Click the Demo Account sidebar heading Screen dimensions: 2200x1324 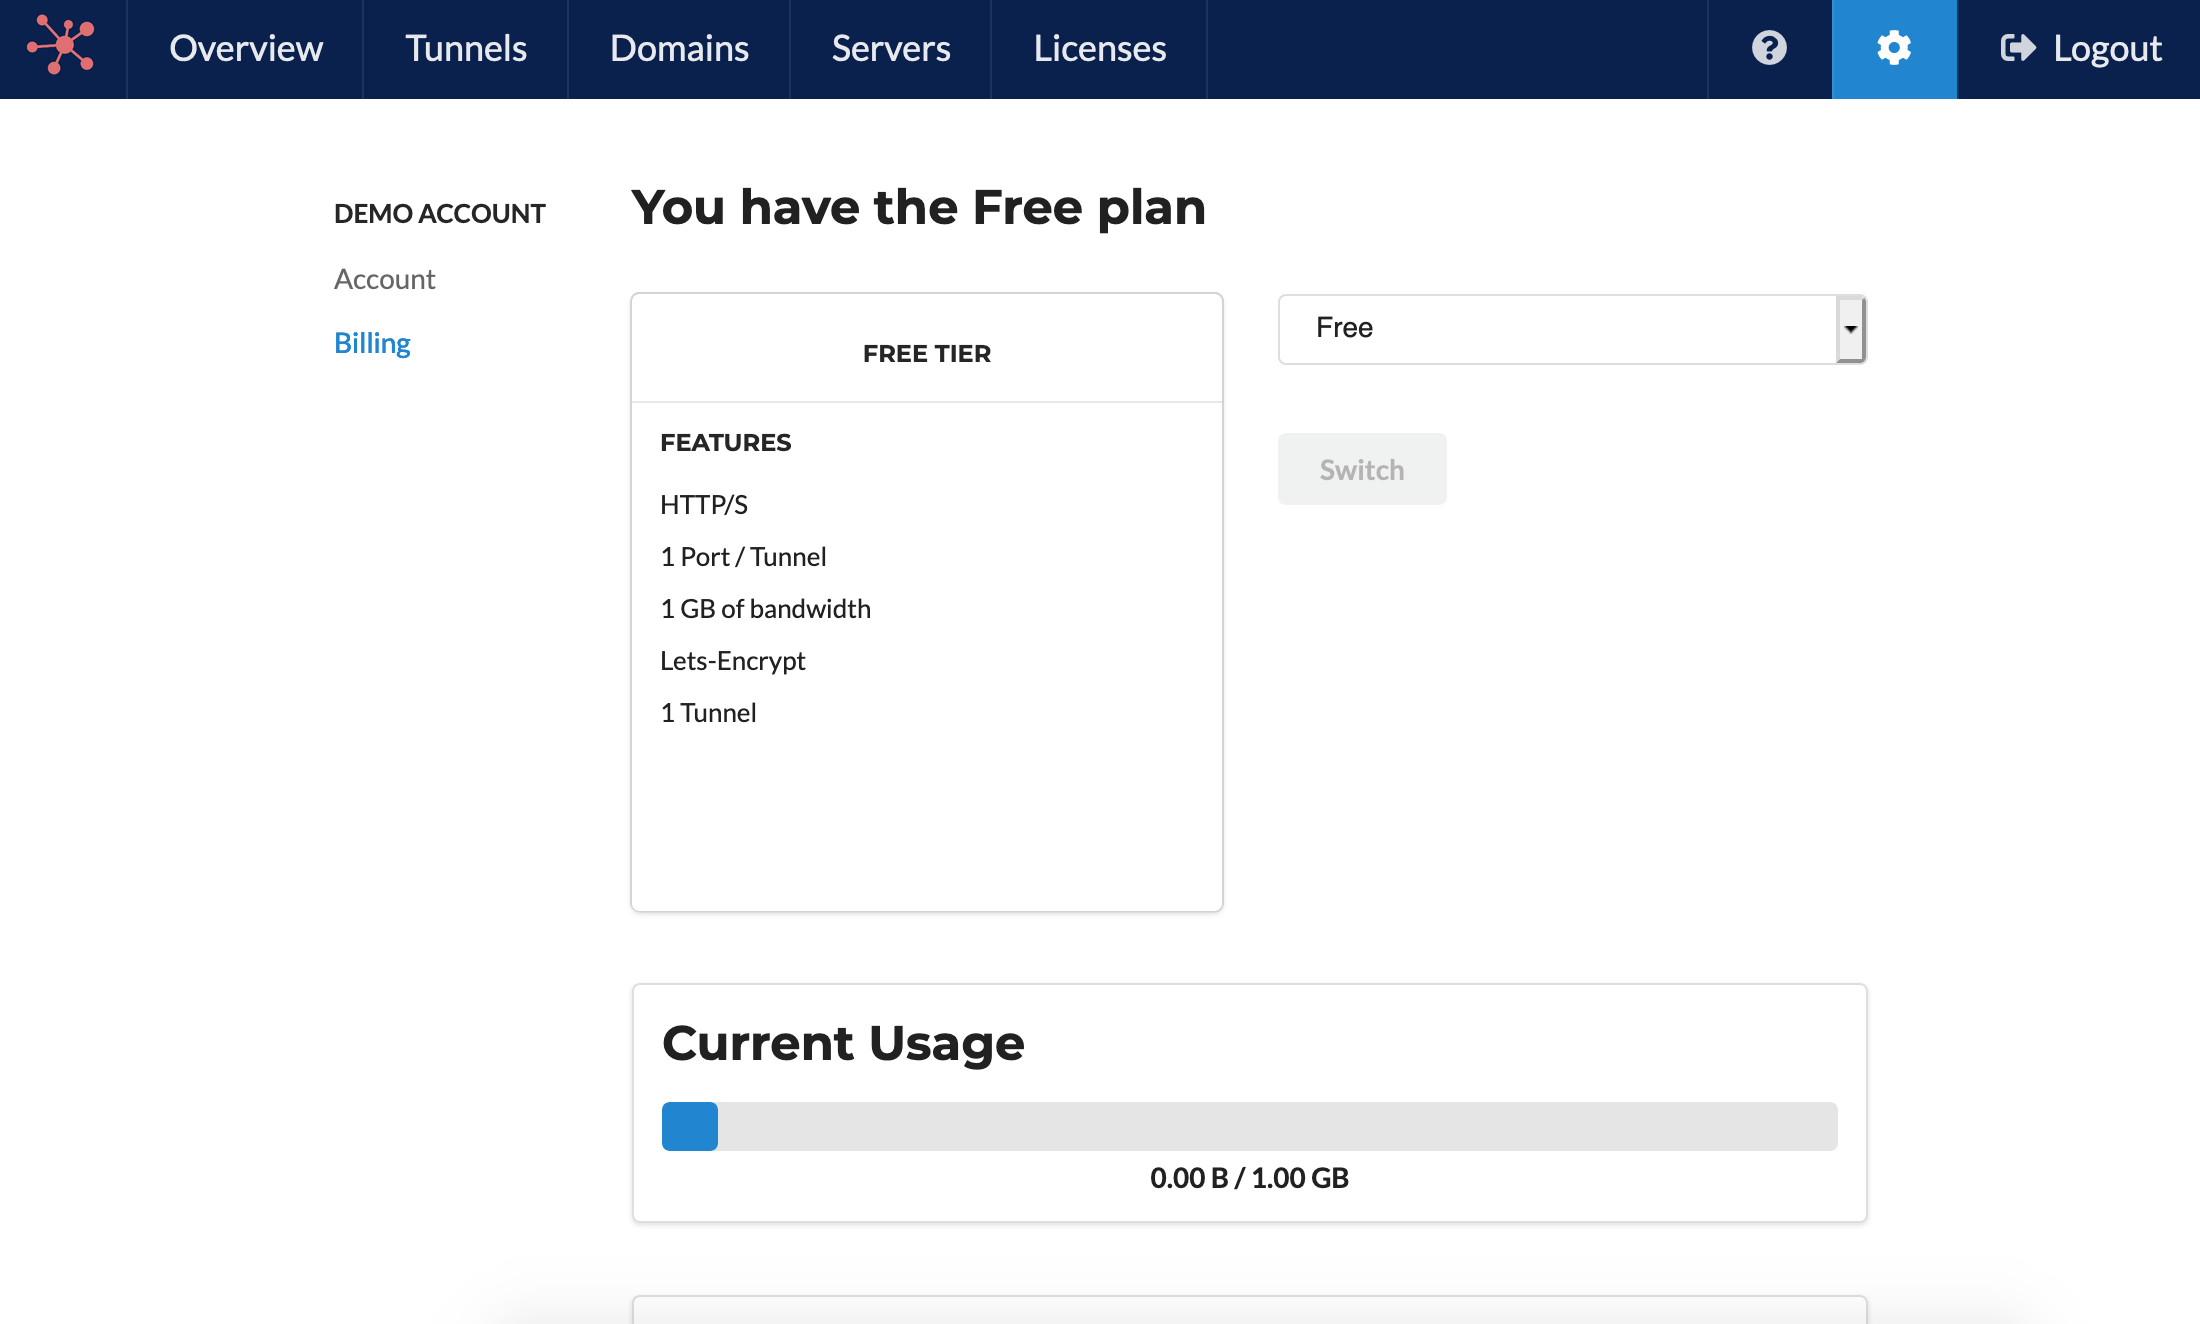pos(440,213)
